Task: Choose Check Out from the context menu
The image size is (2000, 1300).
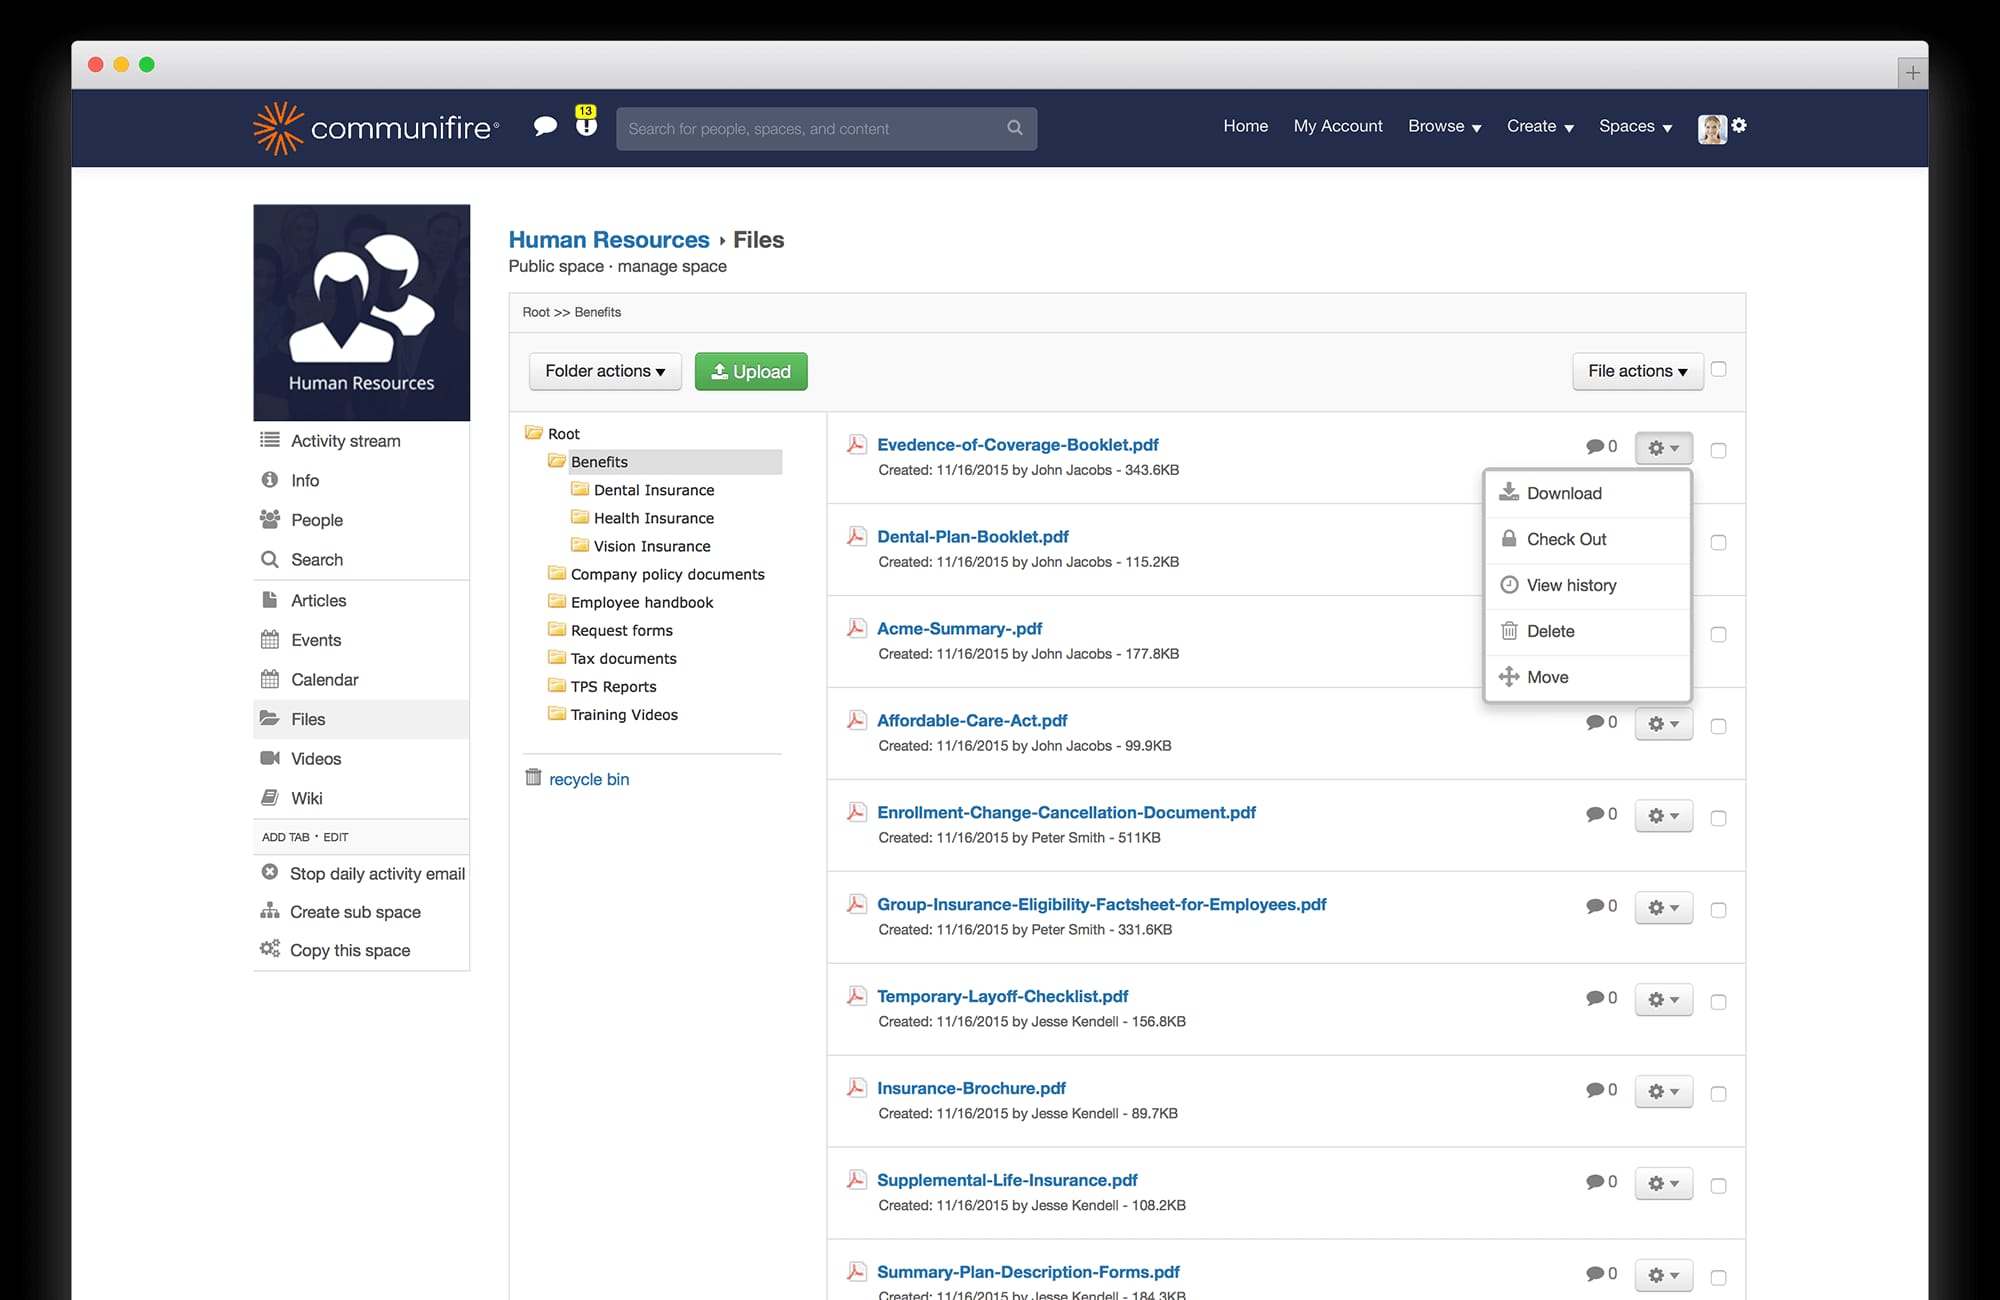Action: point(1567,539)
